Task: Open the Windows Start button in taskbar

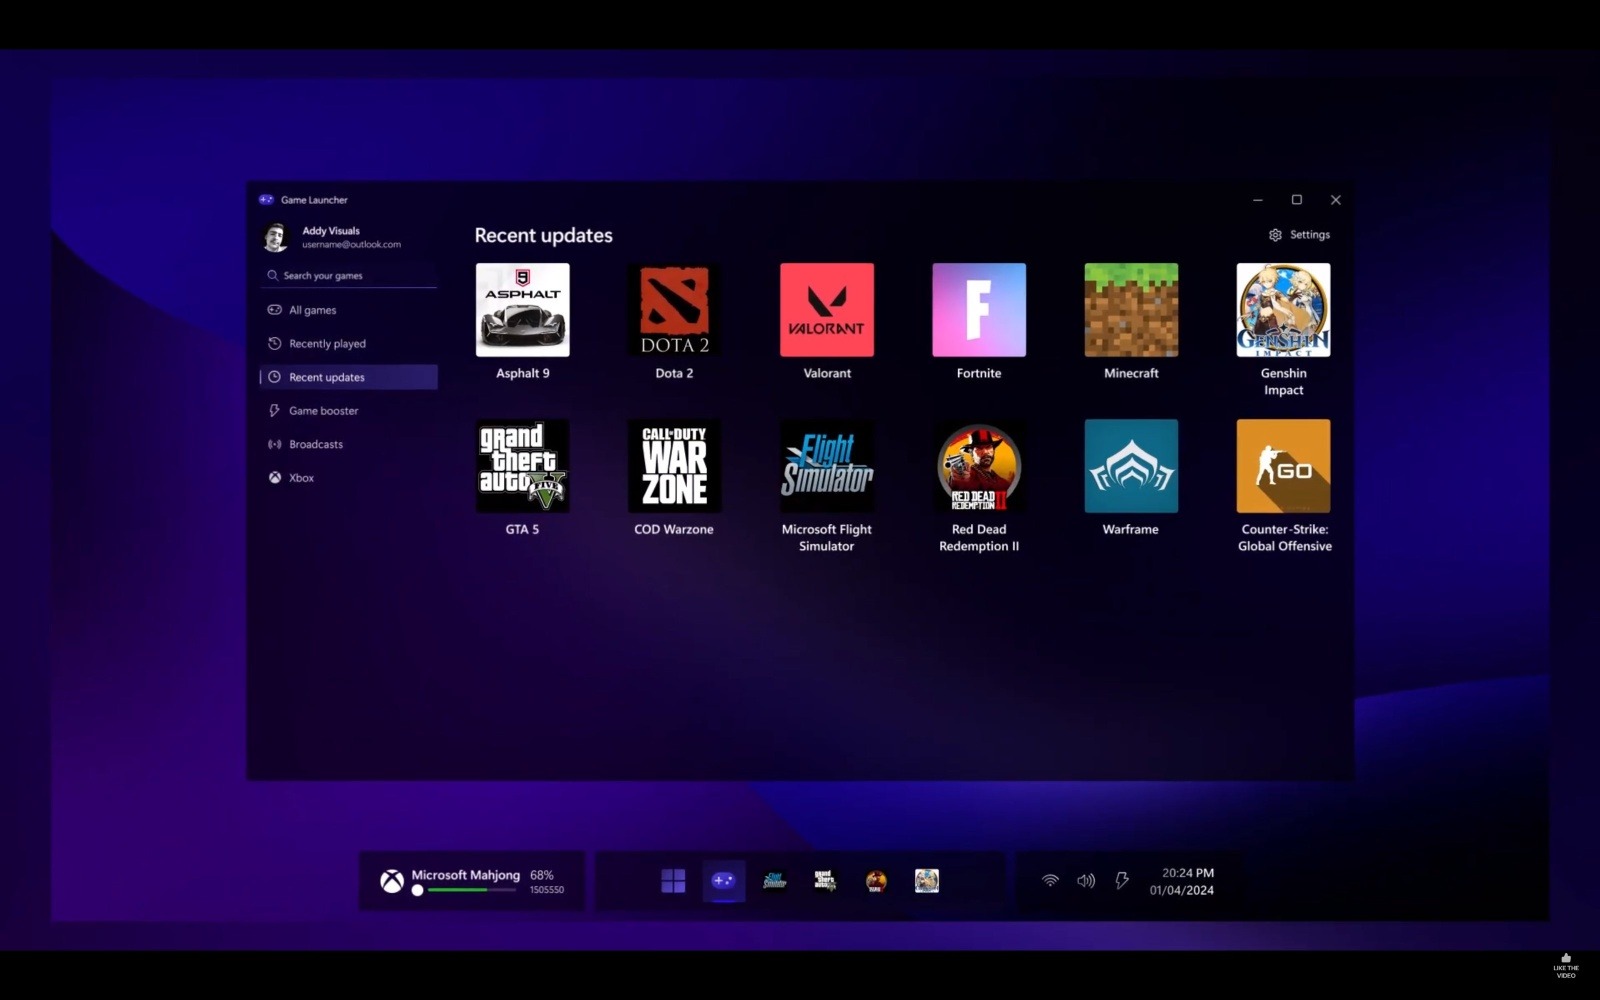Action: [x=673, y=881]
